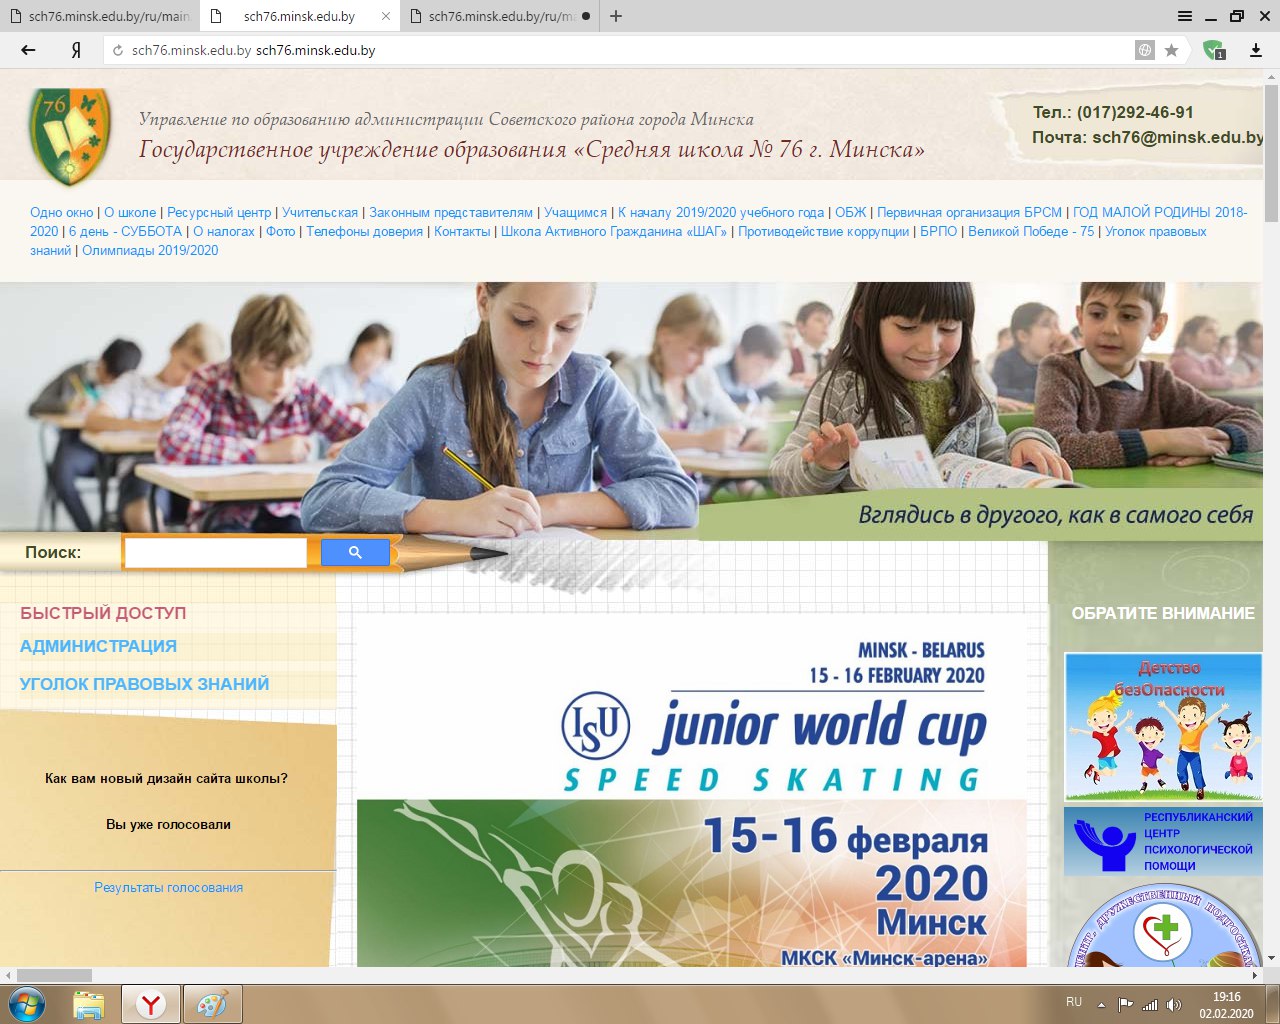1280x1024 pixels.
Task: Open the Windows Start menu
Action: click(x=26, y=1004)
